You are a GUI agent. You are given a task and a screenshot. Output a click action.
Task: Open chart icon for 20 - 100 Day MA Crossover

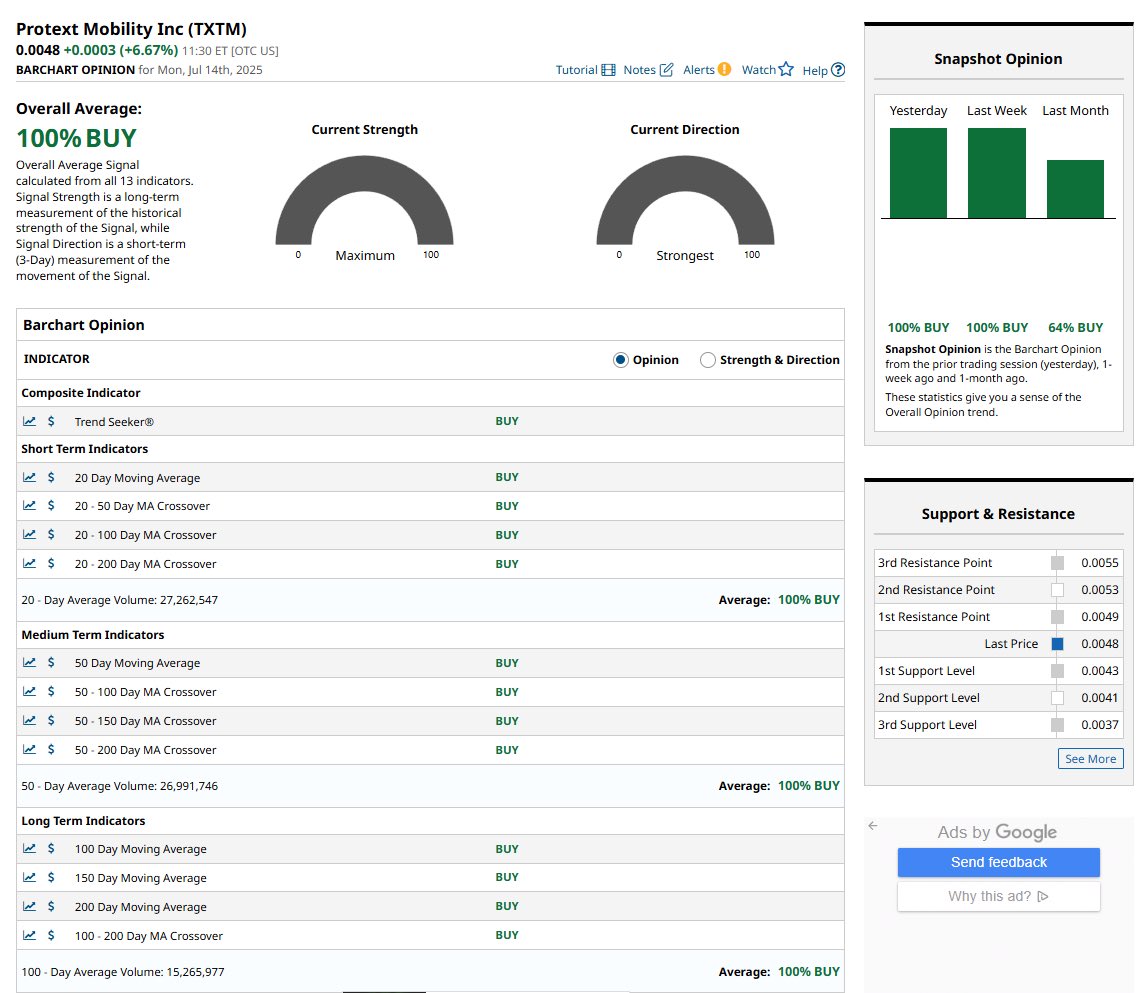click(29, 534)
